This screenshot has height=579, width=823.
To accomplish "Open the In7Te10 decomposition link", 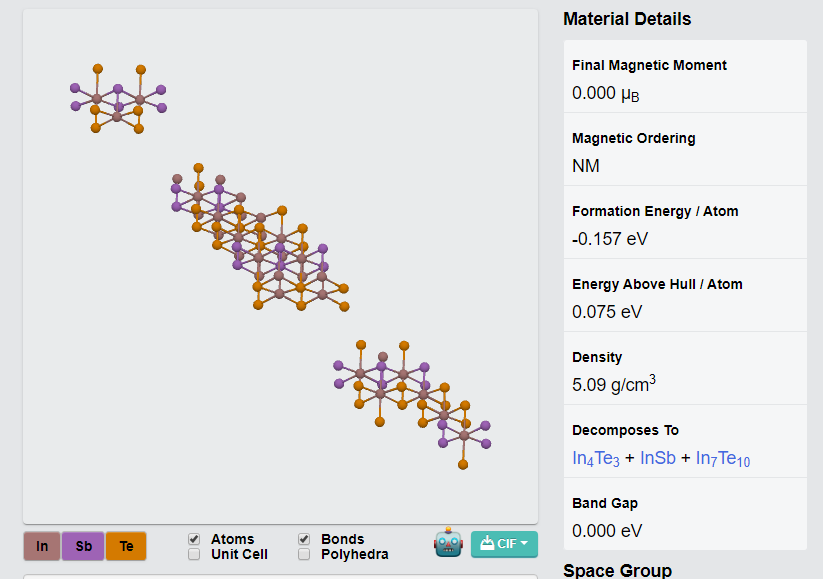I will click(x=723, y=458).
